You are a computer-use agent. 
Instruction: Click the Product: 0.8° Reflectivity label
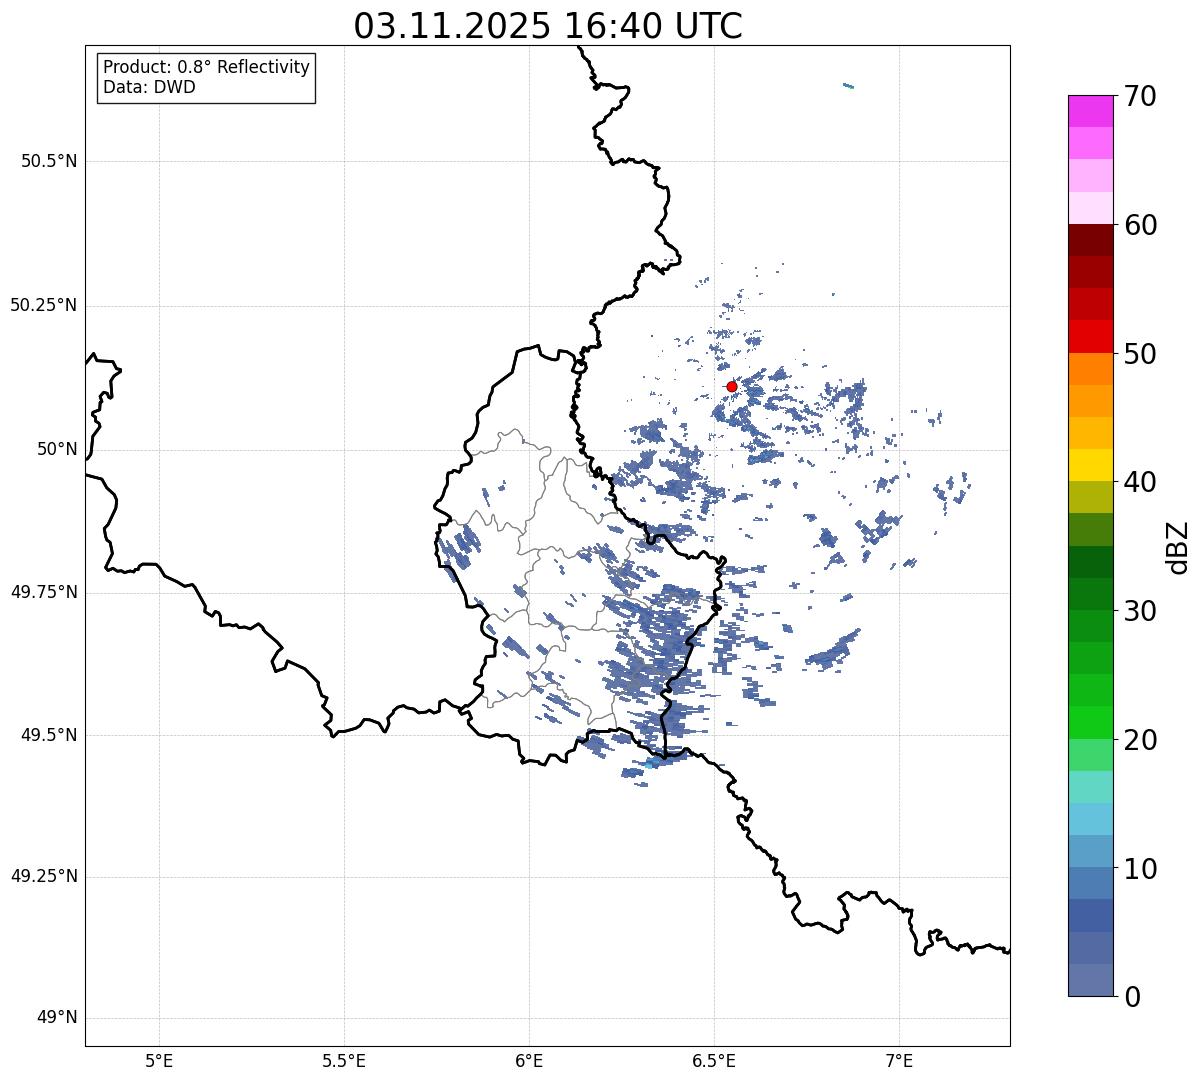(x=207, y=67)
